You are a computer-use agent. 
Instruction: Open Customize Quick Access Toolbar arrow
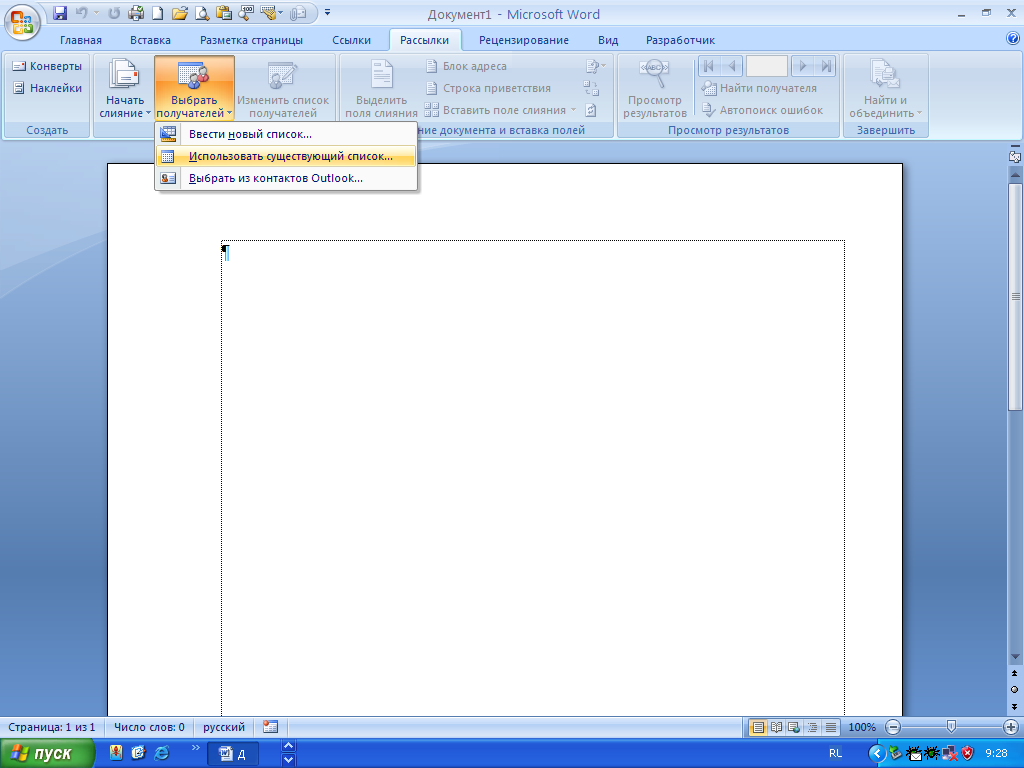point(328,12)
